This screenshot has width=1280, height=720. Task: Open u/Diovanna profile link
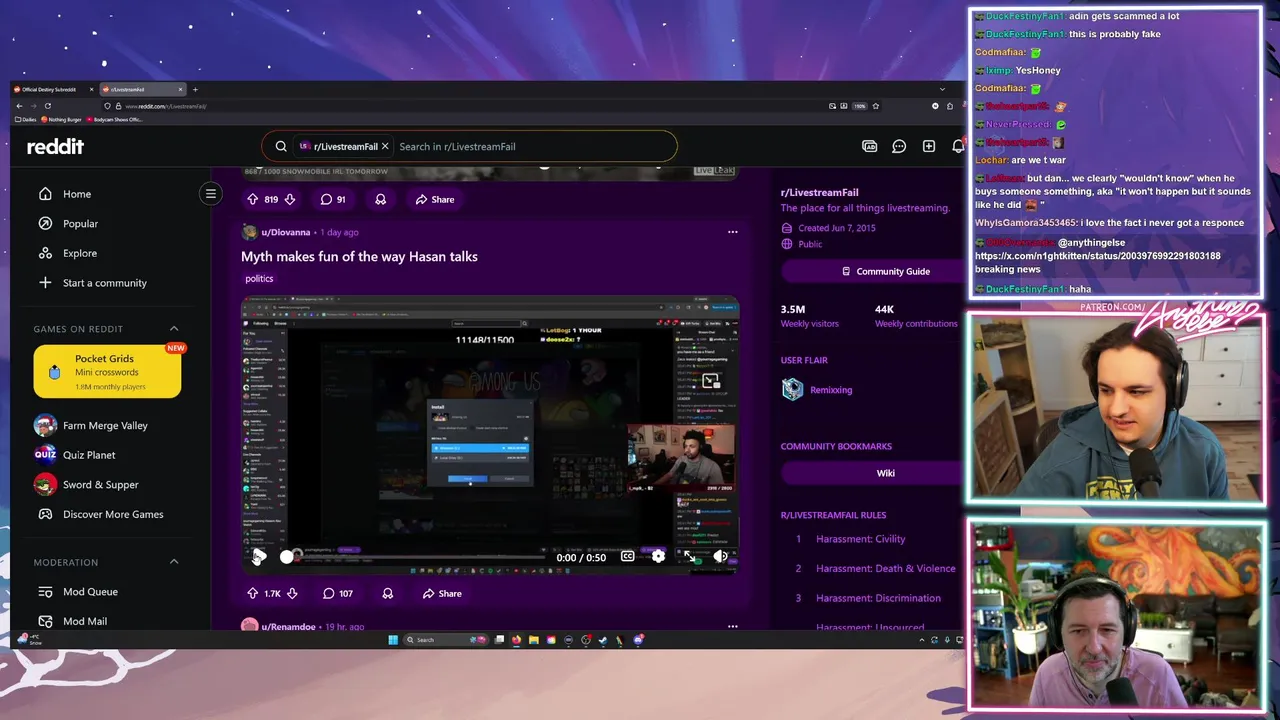coord(285,232)
